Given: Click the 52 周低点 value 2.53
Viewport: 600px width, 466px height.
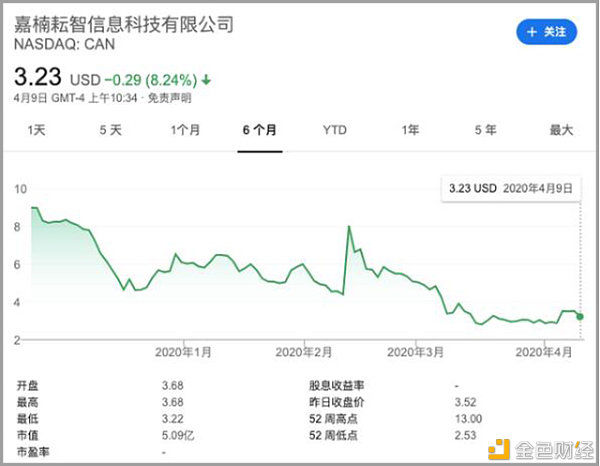Looking at the screenshot, I should [465, 435].
